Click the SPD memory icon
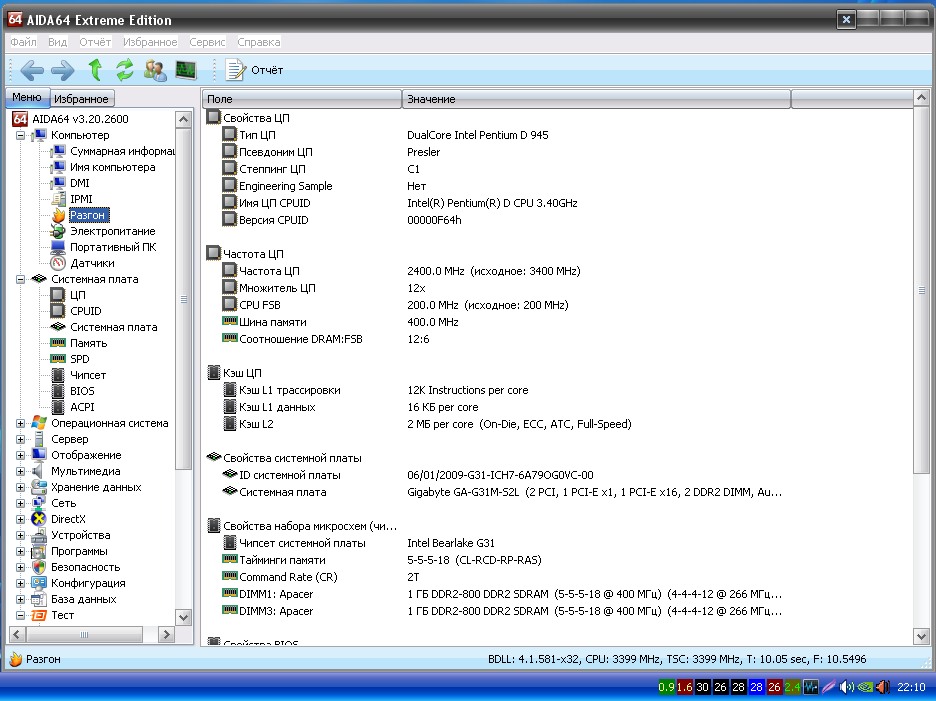 [58, 359]
